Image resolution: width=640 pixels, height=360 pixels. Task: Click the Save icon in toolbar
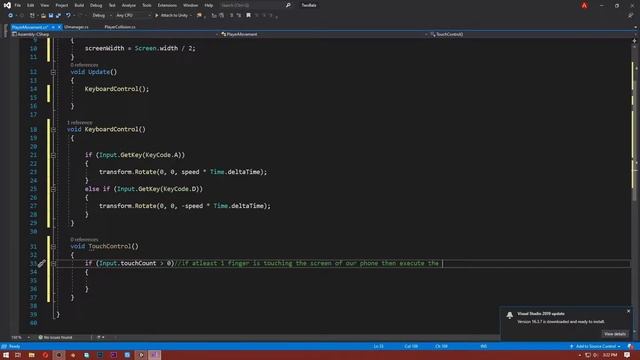click(51, 16)
